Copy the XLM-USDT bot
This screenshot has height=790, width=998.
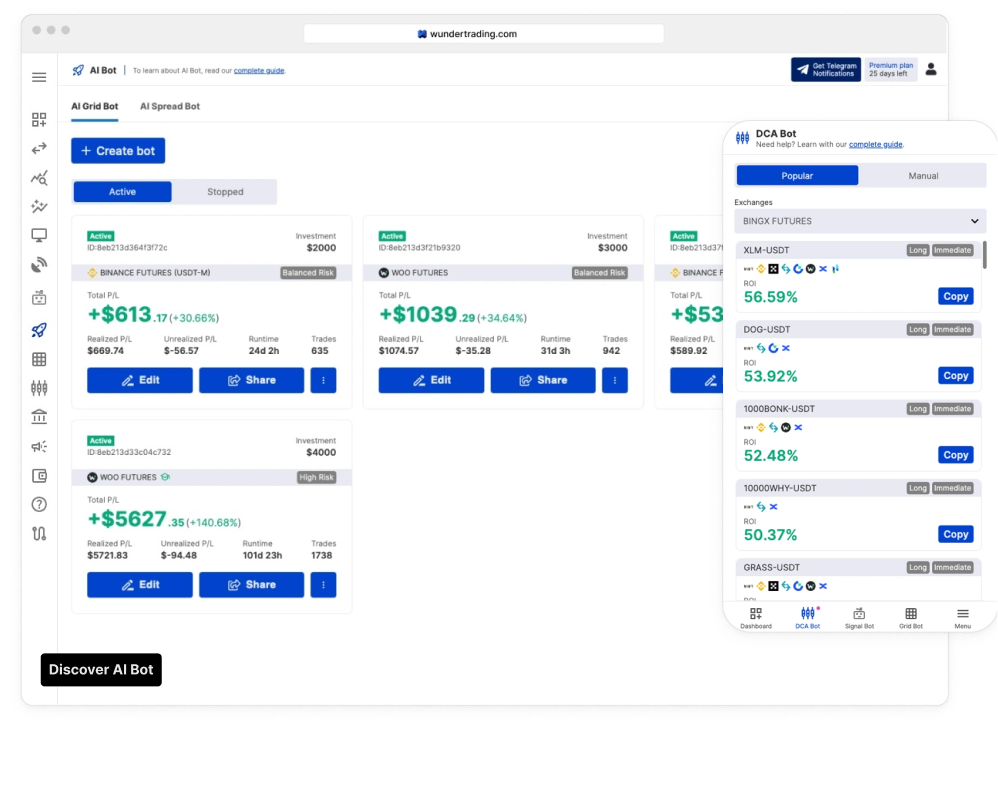955,296
